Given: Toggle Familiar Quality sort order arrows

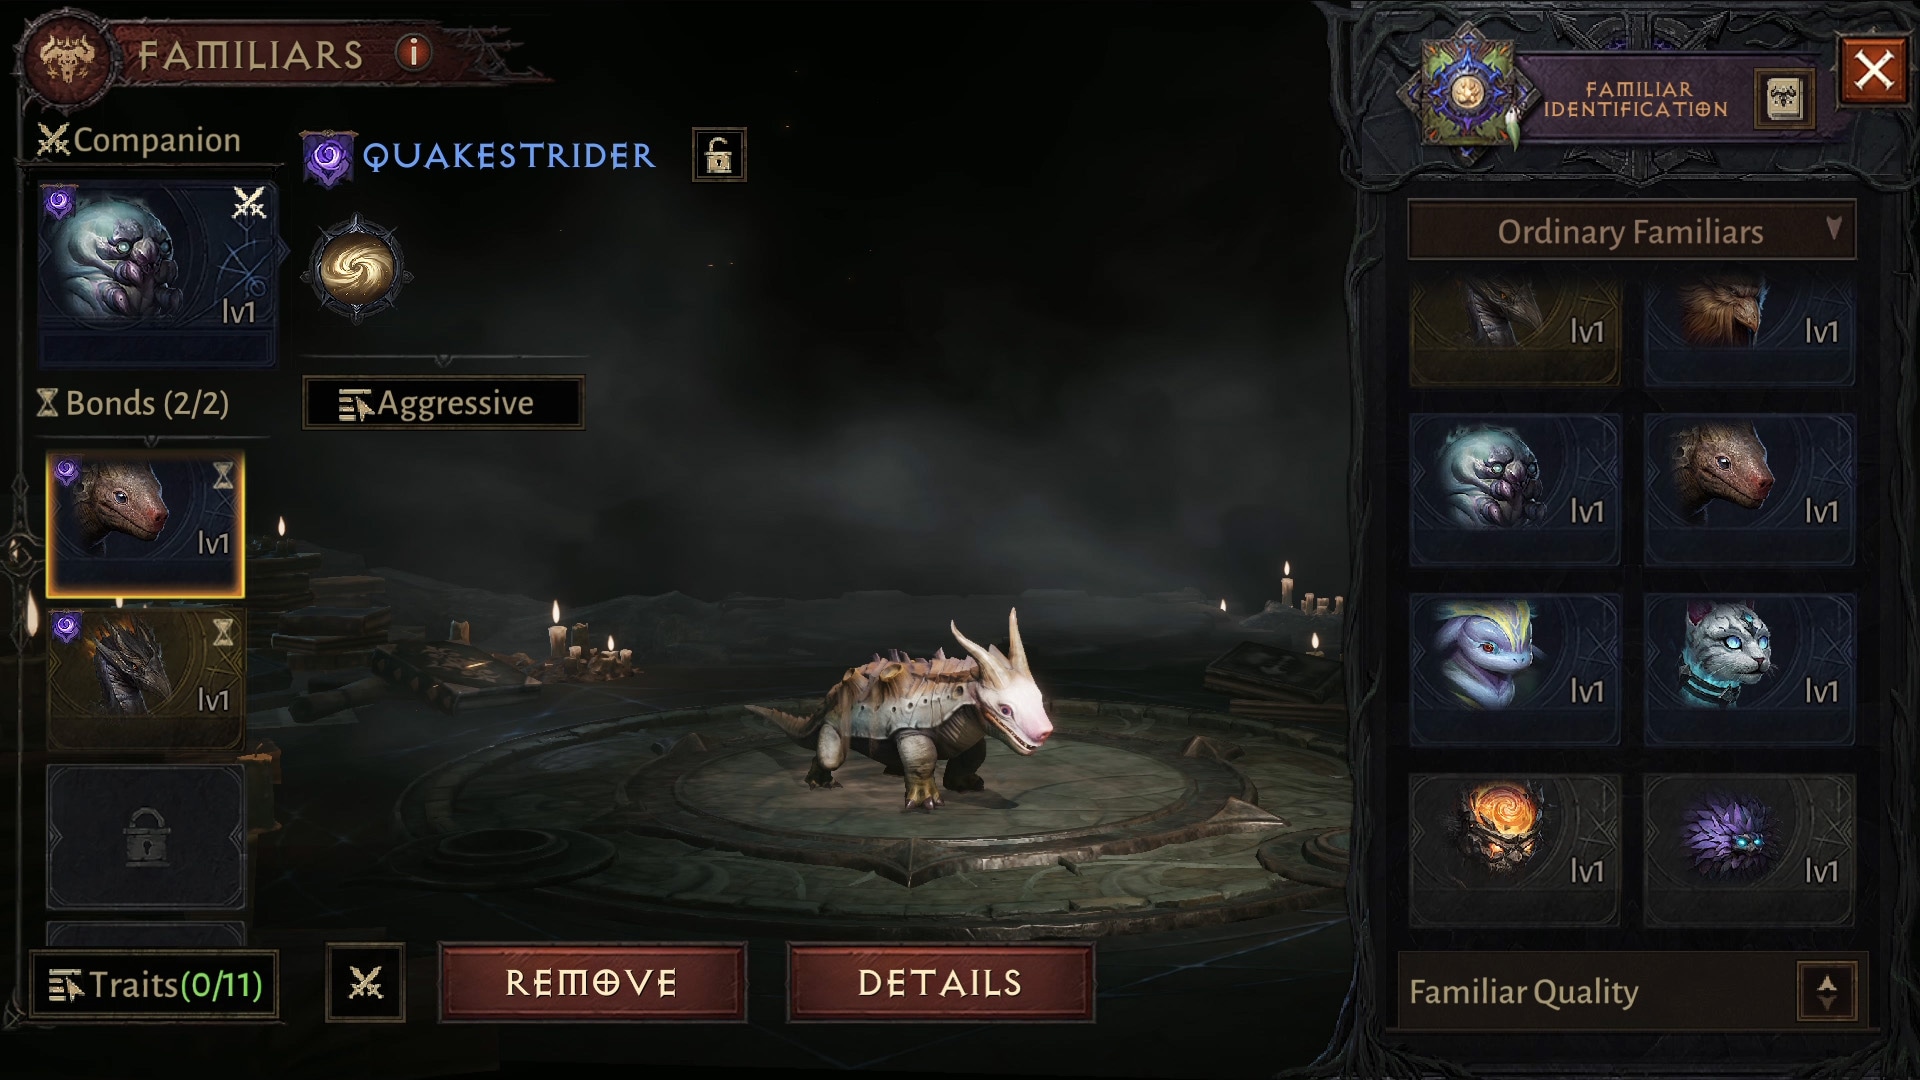Looking at the screenshot, I should click(x=1826, y=992).
